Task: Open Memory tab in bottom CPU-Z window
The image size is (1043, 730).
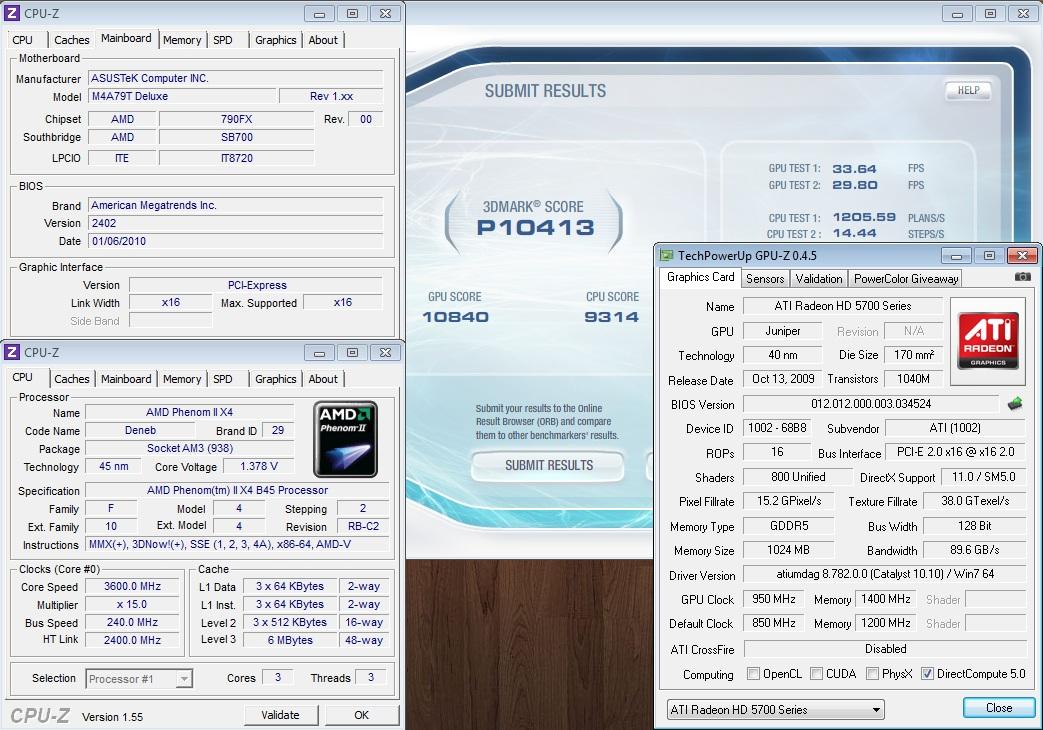Action: 182,379
